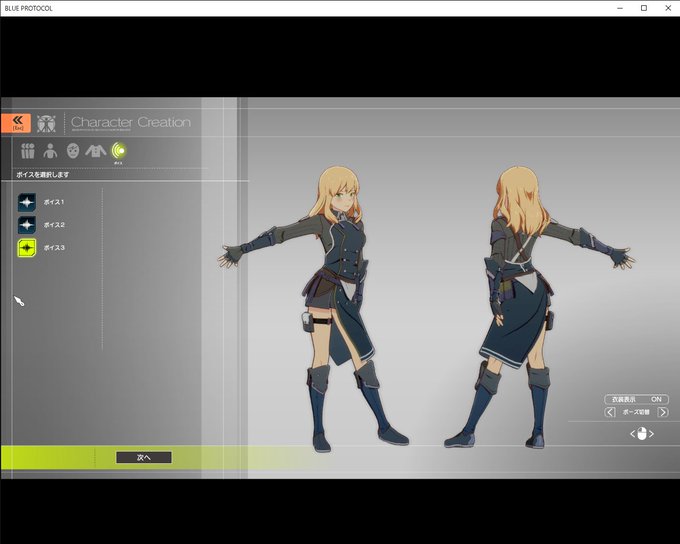This screenshot has height=544, width=680.
Task: Proceed with the 次へ button
Action: tap(144, 457)
